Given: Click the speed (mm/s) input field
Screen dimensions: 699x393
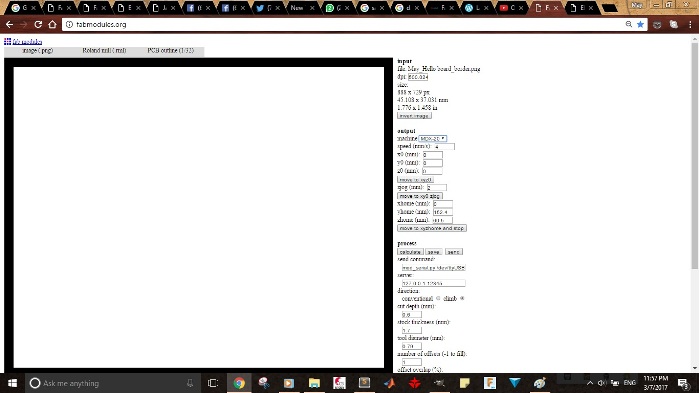Looking at the screenshot, I should pyautogui.click(x=444, y=147).
